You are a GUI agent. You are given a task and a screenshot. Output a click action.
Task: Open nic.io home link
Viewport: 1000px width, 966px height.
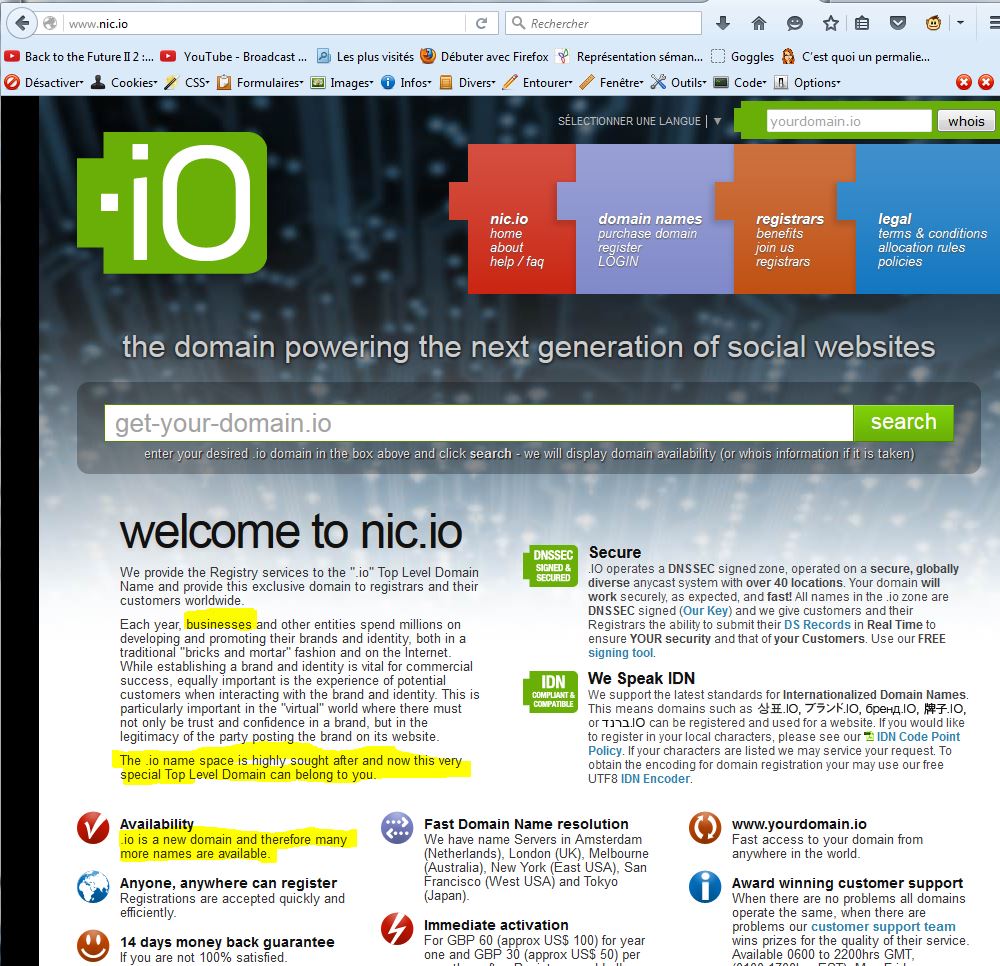pos(506,233)
